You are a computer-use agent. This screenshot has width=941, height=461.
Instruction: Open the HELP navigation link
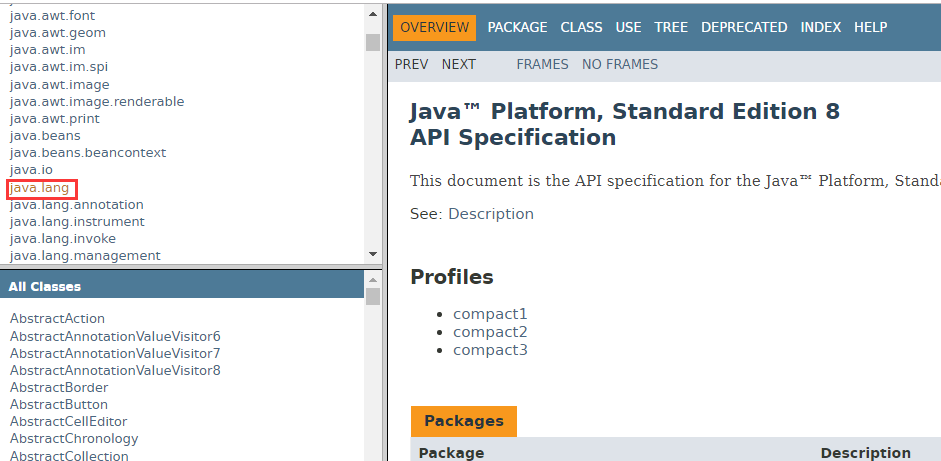tap(870, 28)
